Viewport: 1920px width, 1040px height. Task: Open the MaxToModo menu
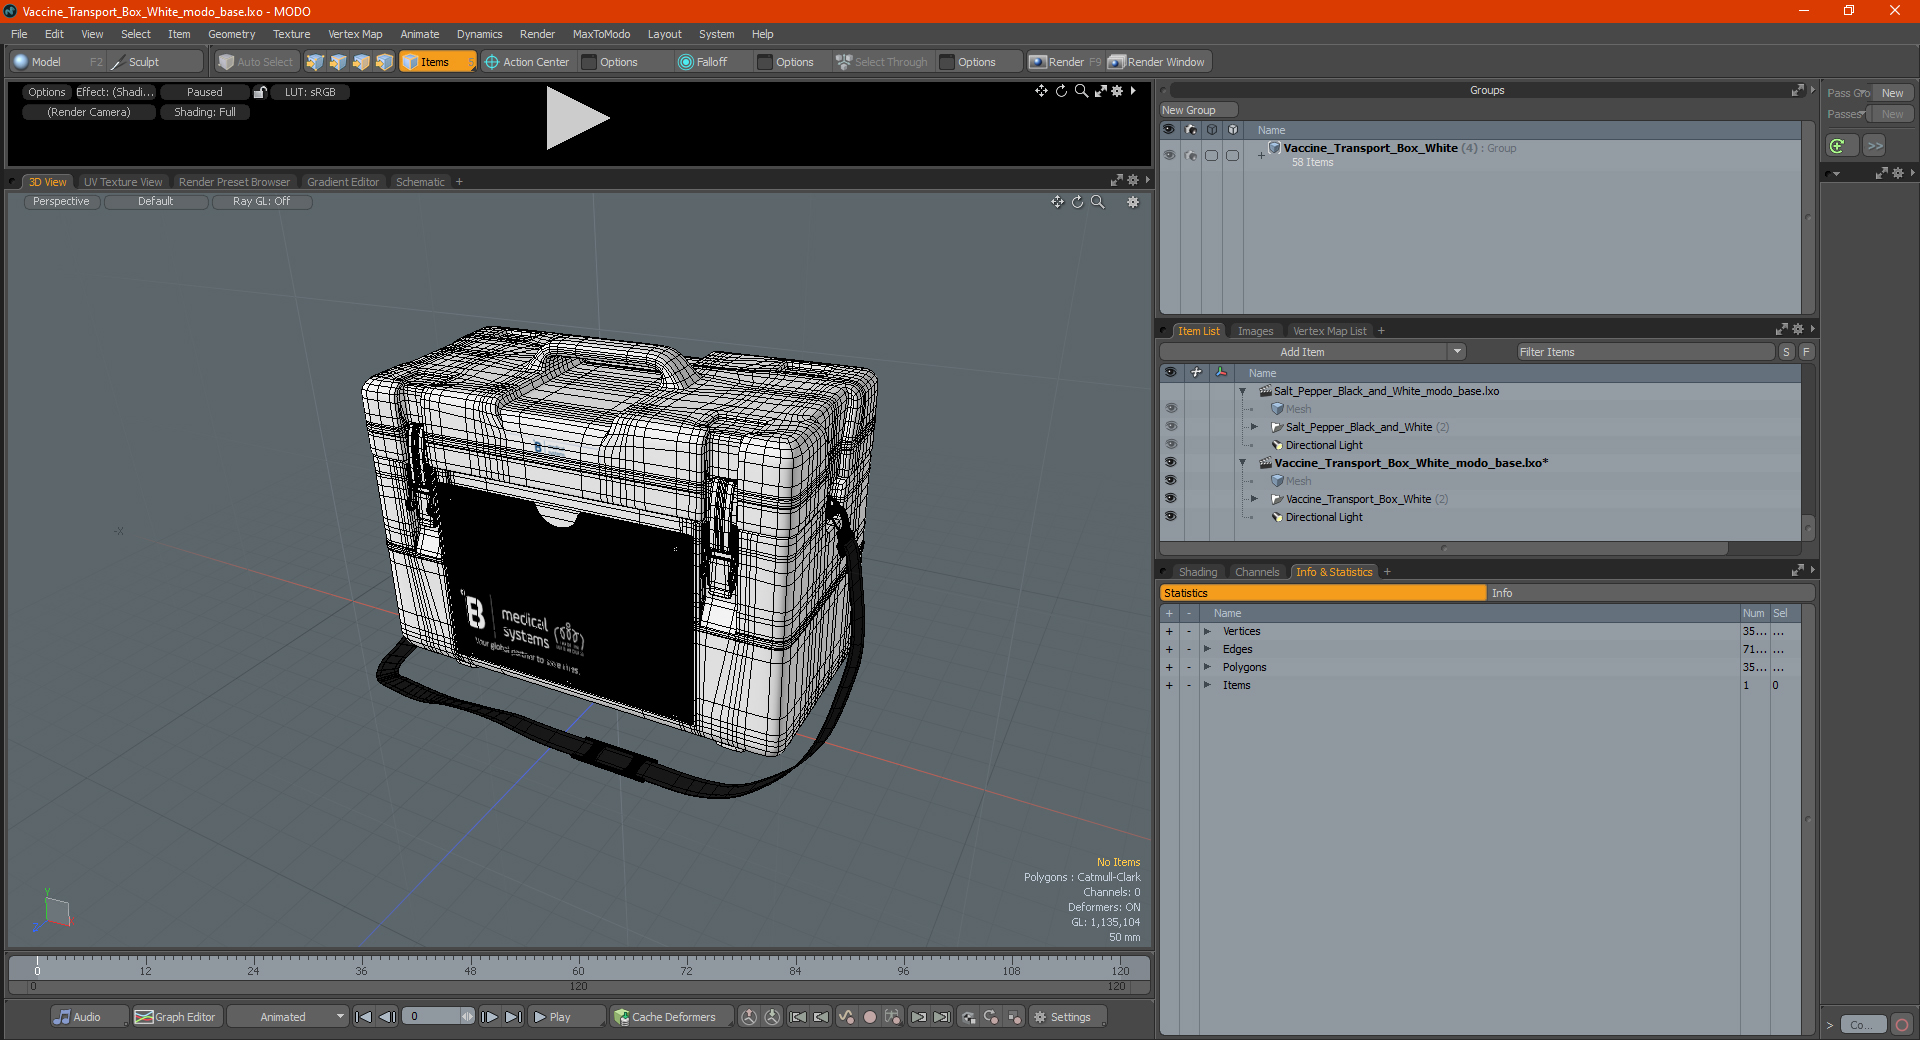[601, 34]
